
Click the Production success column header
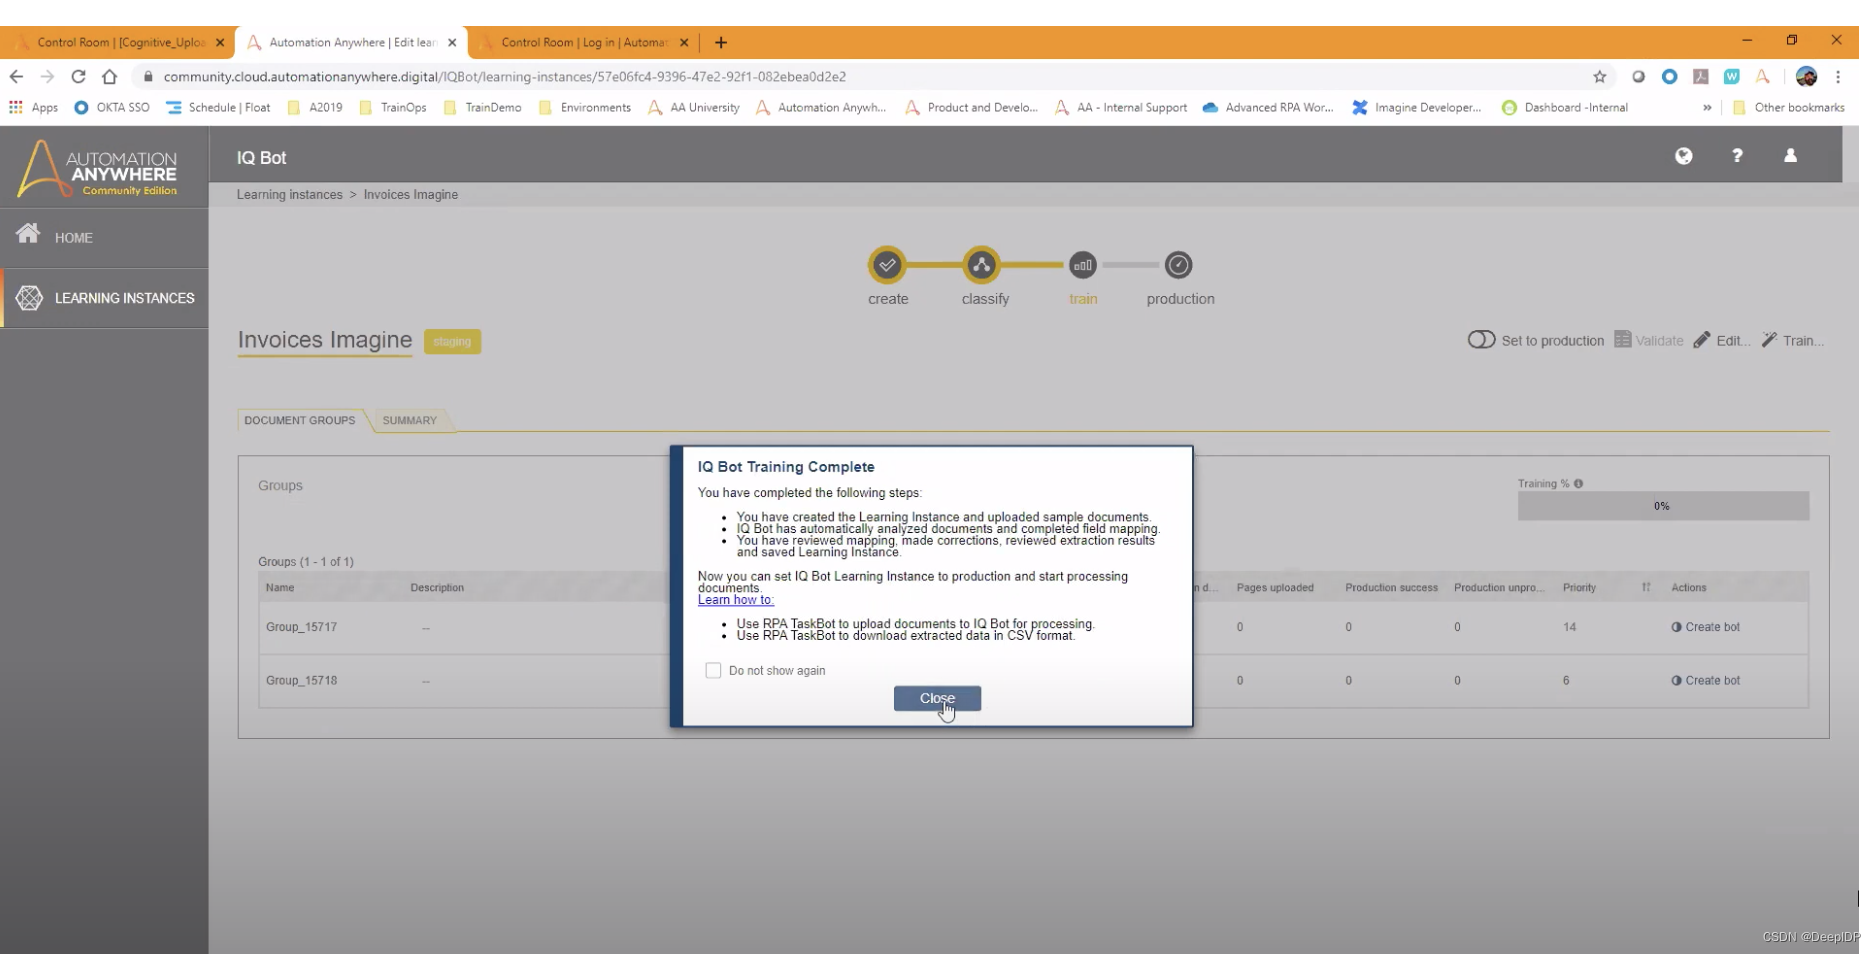tap(1391, 587)
